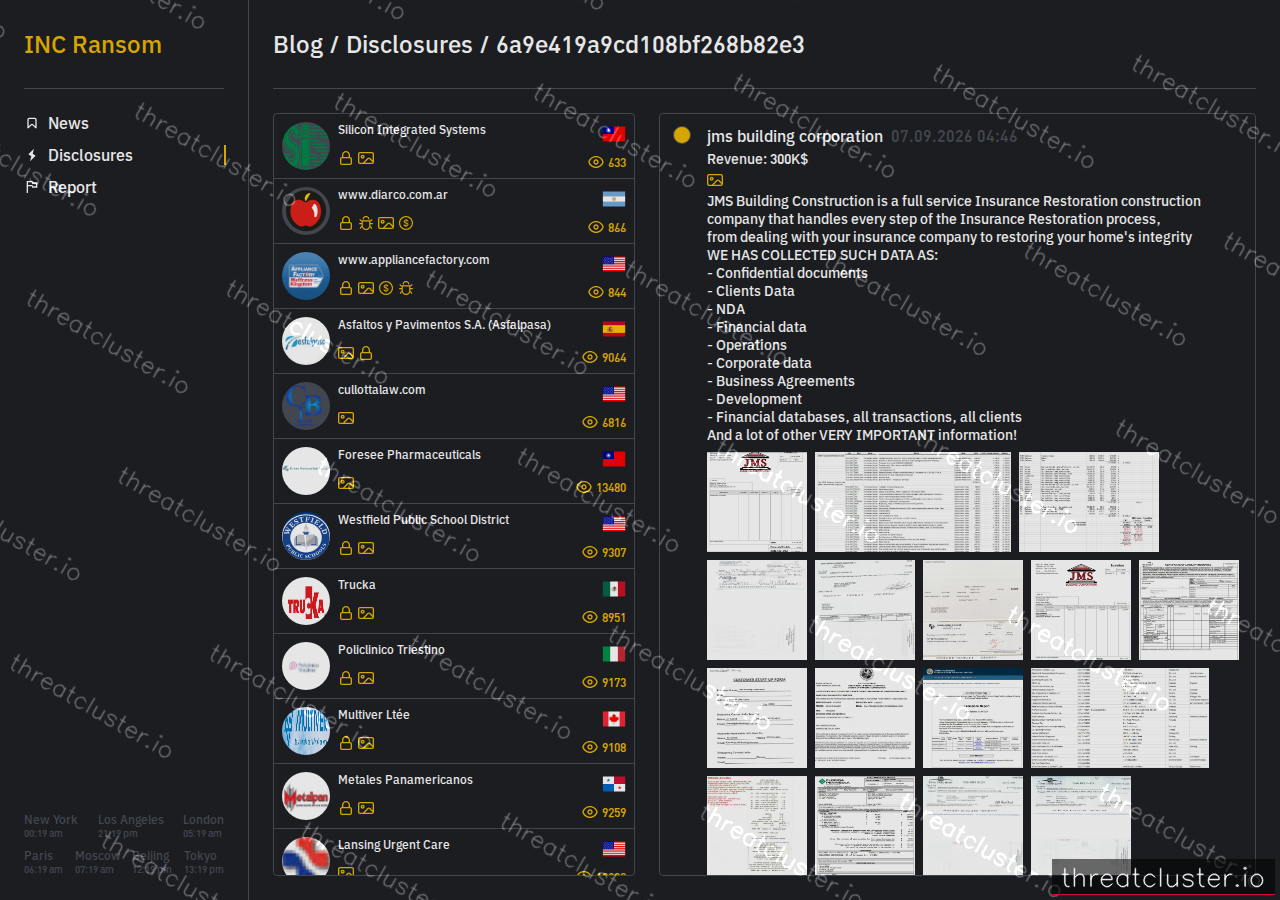This screenshot has width=1280, height=900.
Task: Select Disclosures in the sidebar menu
Action: tap(90, 155)
